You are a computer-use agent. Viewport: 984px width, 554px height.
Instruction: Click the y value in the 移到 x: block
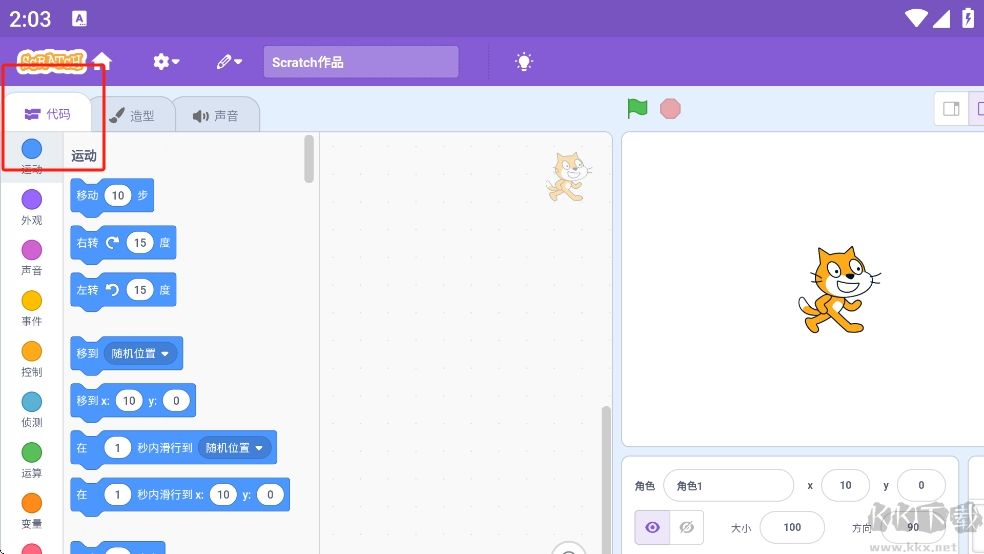tap(176, 400)
